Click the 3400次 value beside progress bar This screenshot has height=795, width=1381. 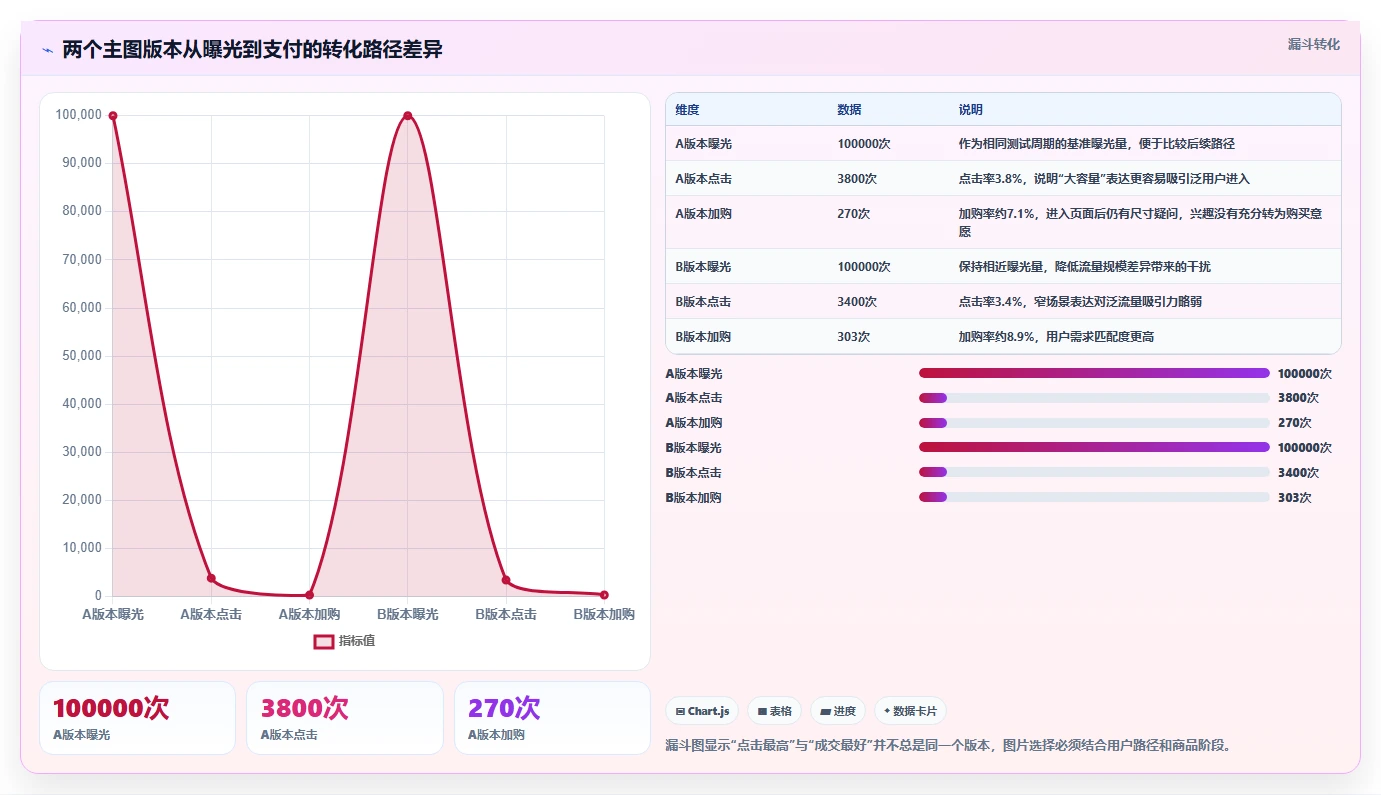[x=1298, y=473]
